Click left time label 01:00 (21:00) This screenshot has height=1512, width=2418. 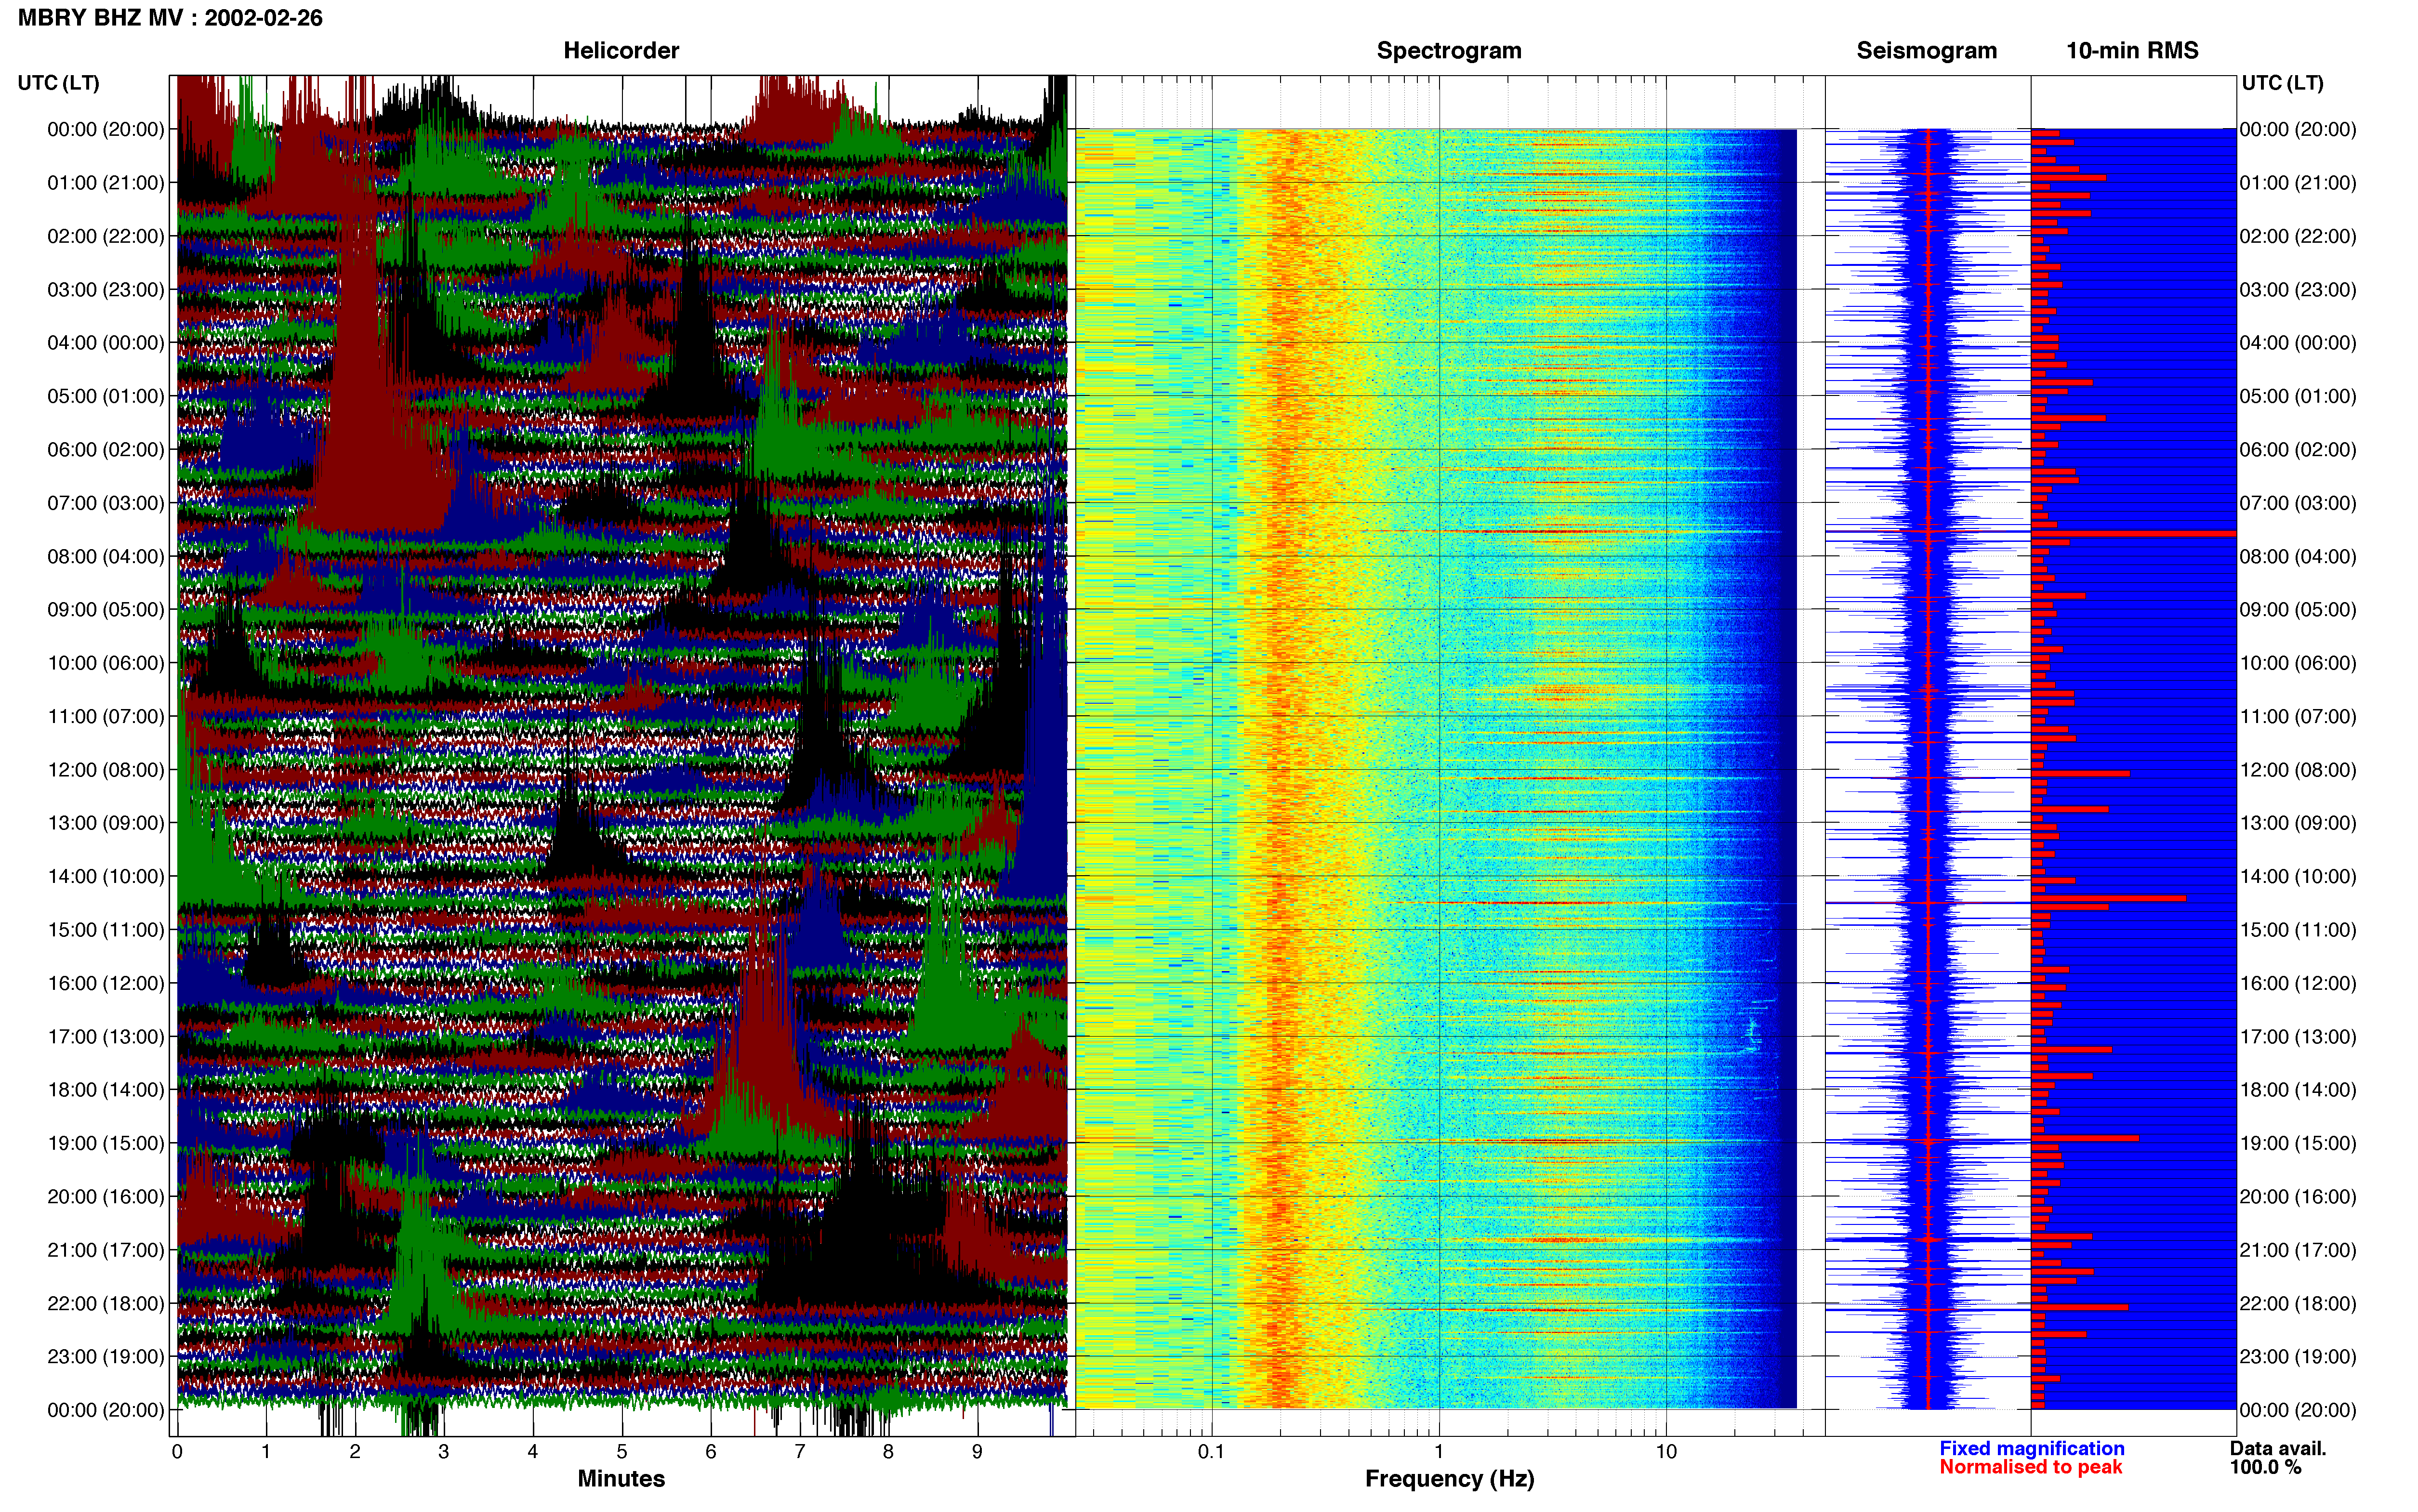(106, 183)
